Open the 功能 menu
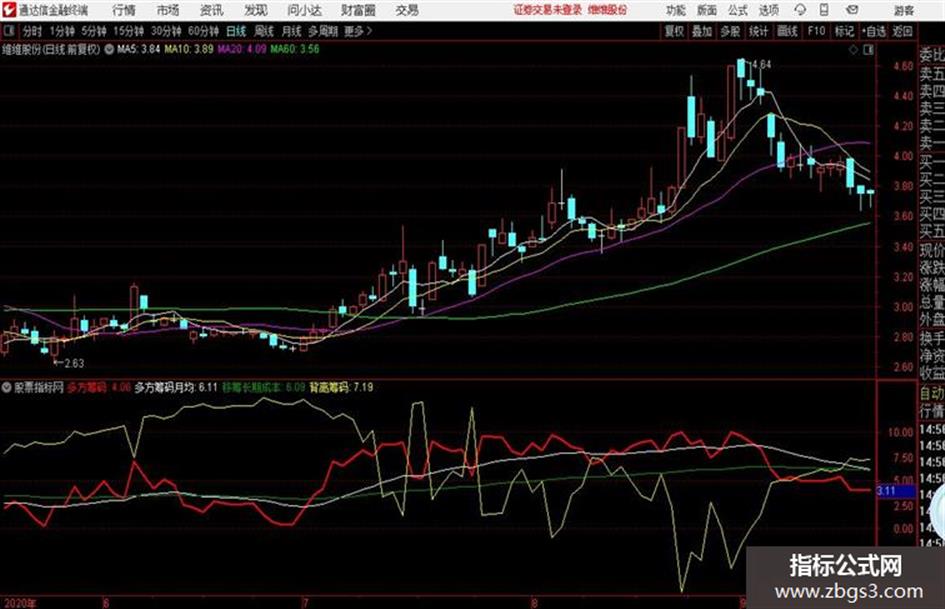Image resolution: width=945 pixels, height=609 pixels. coord(676,10)
